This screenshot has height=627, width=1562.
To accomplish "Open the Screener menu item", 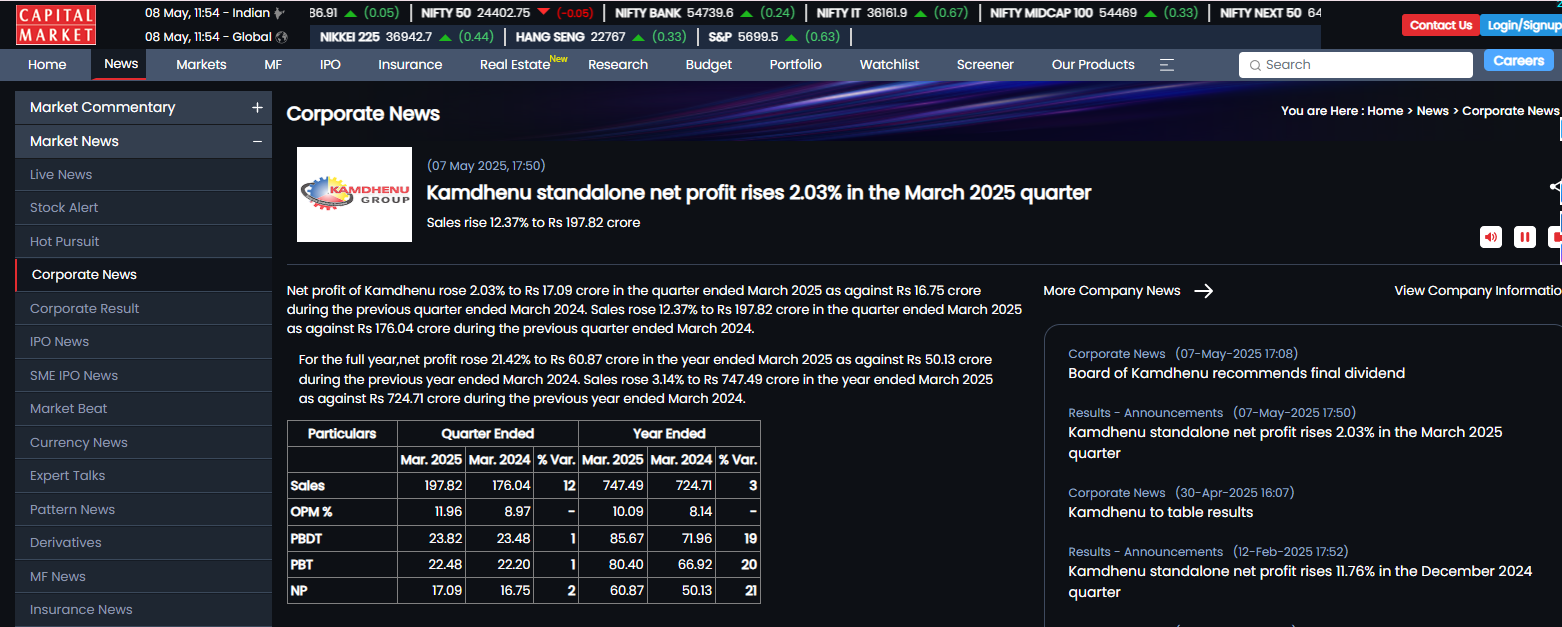I will (x=985, y=65).
